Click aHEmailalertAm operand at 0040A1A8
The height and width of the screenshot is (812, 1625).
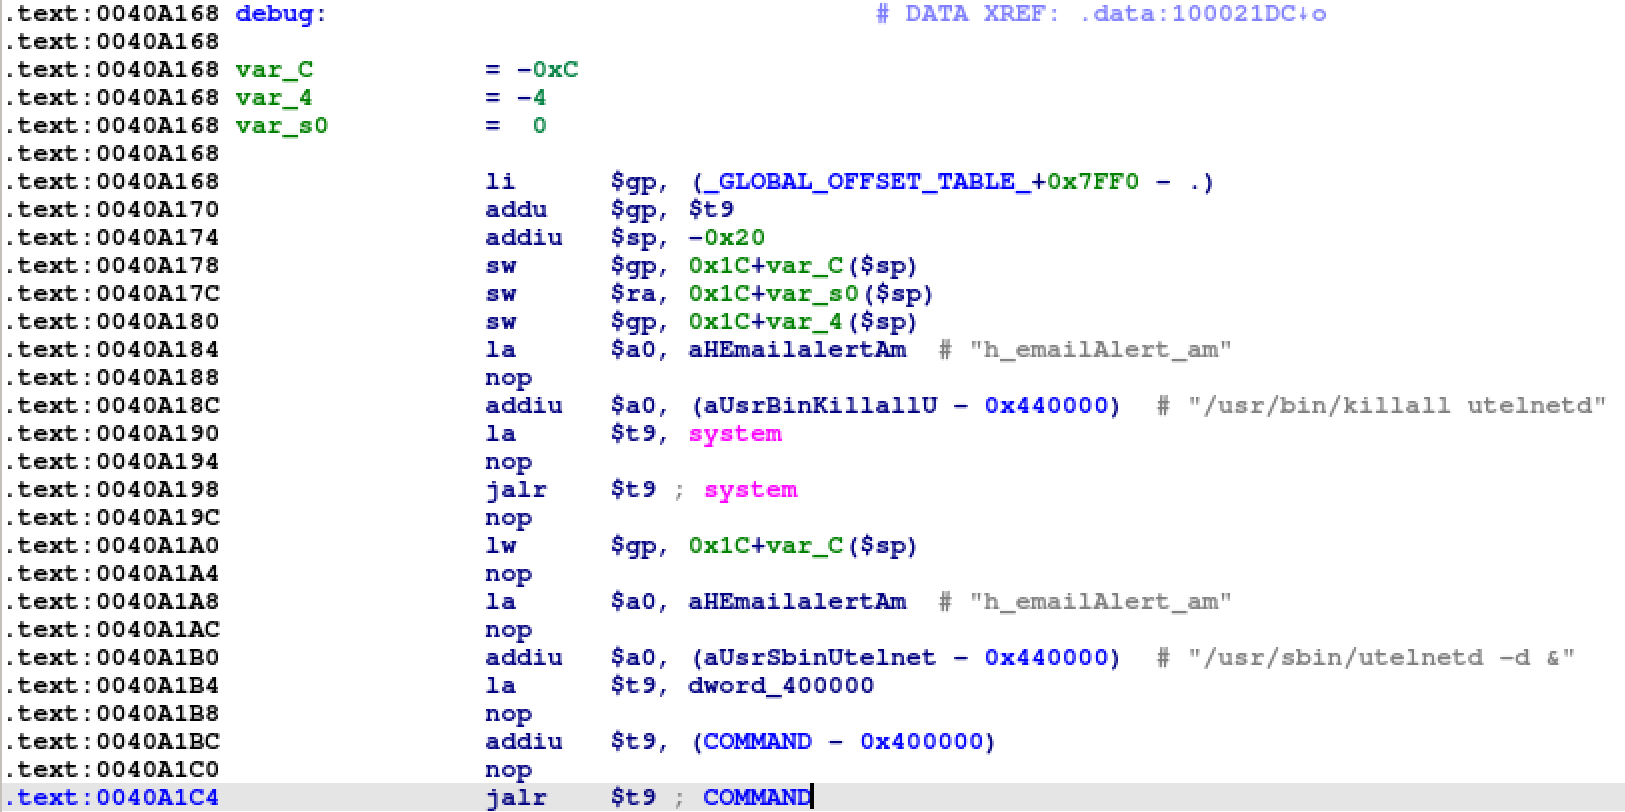[x=797, y=602]
